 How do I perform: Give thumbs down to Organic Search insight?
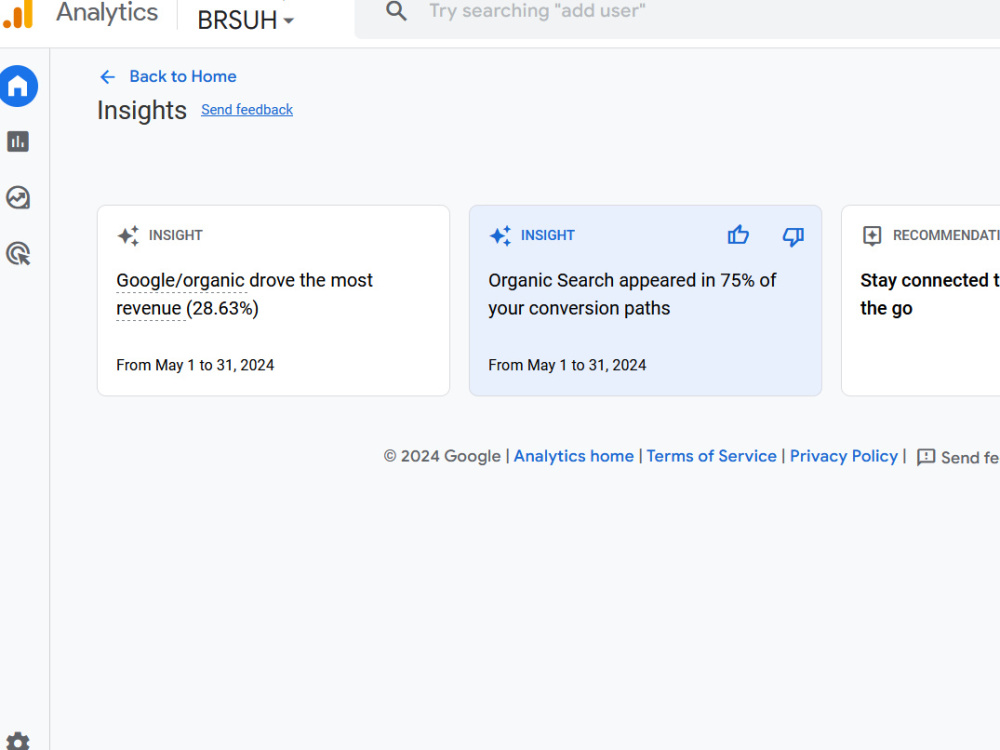pos(793,236)
